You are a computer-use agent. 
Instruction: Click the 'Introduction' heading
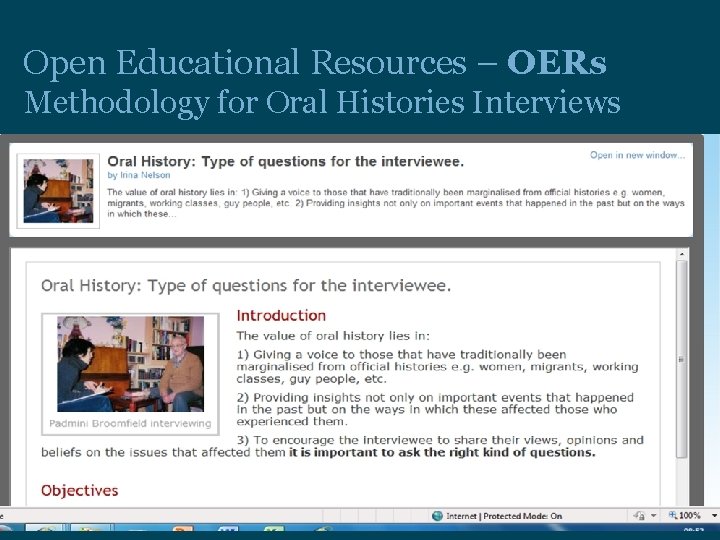(281, 315)
